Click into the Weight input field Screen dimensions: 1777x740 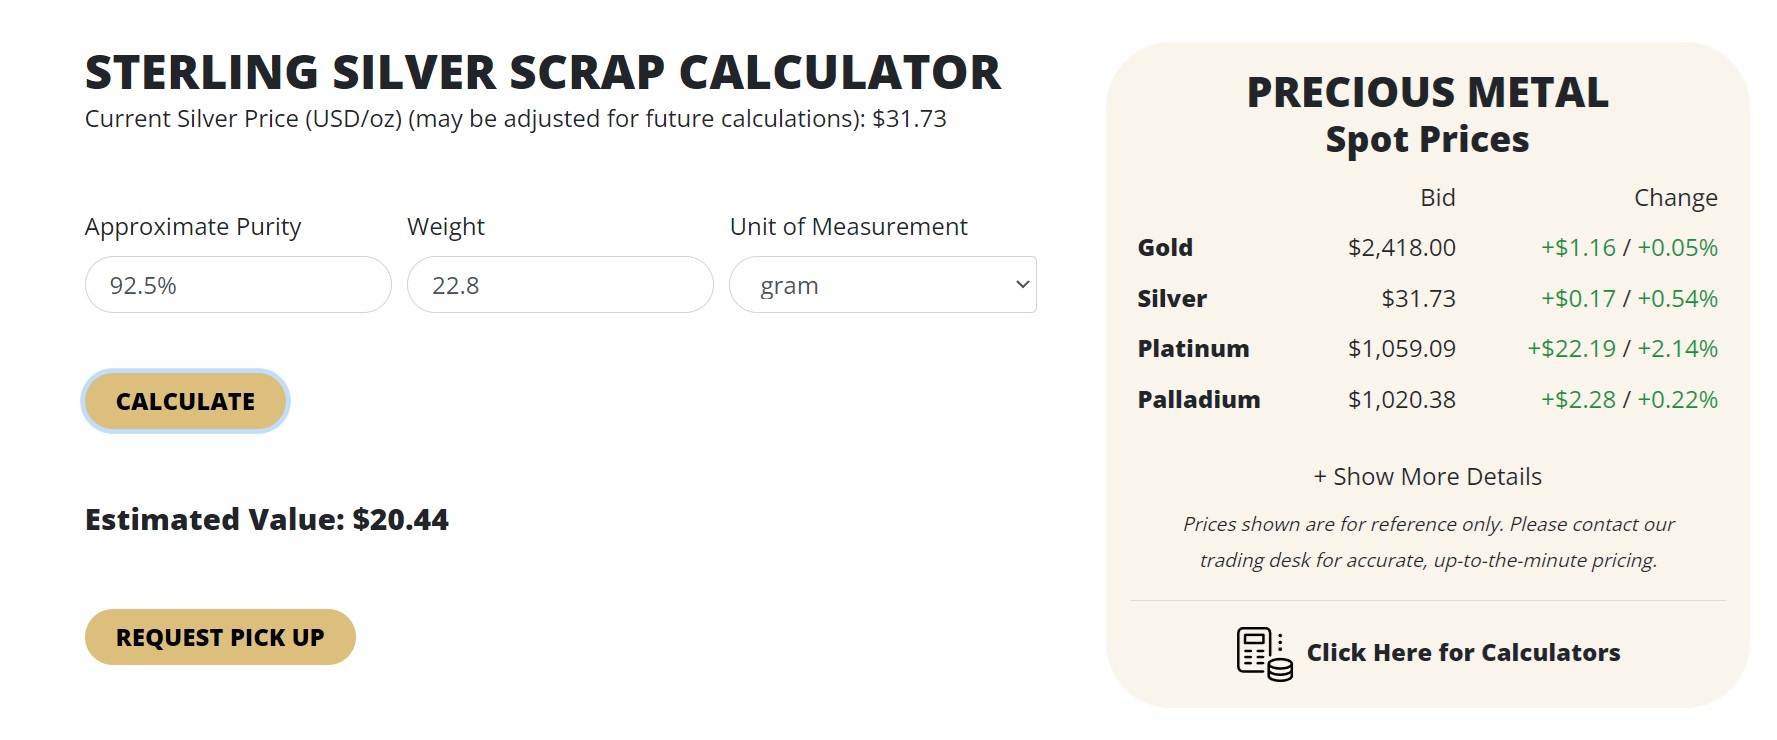[560, 285]
